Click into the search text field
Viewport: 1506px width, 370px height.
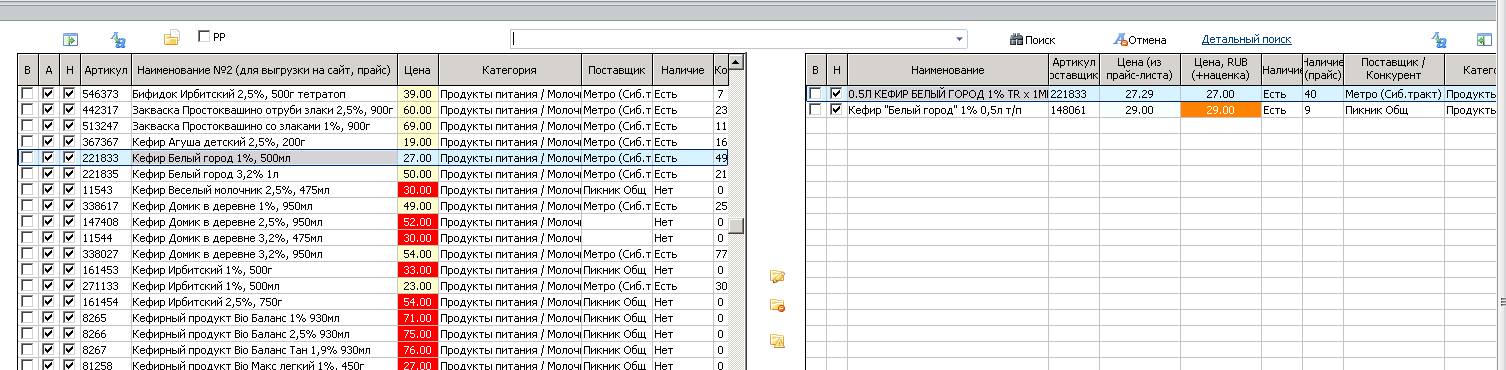click(731, 39)
